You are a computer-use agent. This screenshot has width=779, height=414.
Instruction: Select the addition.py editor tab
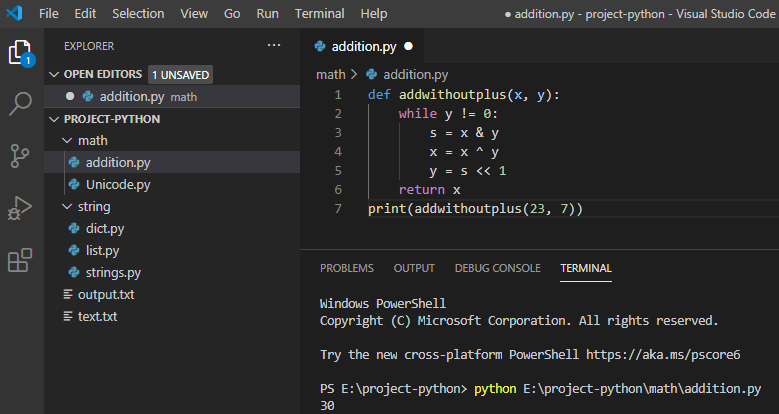point(363,46)
